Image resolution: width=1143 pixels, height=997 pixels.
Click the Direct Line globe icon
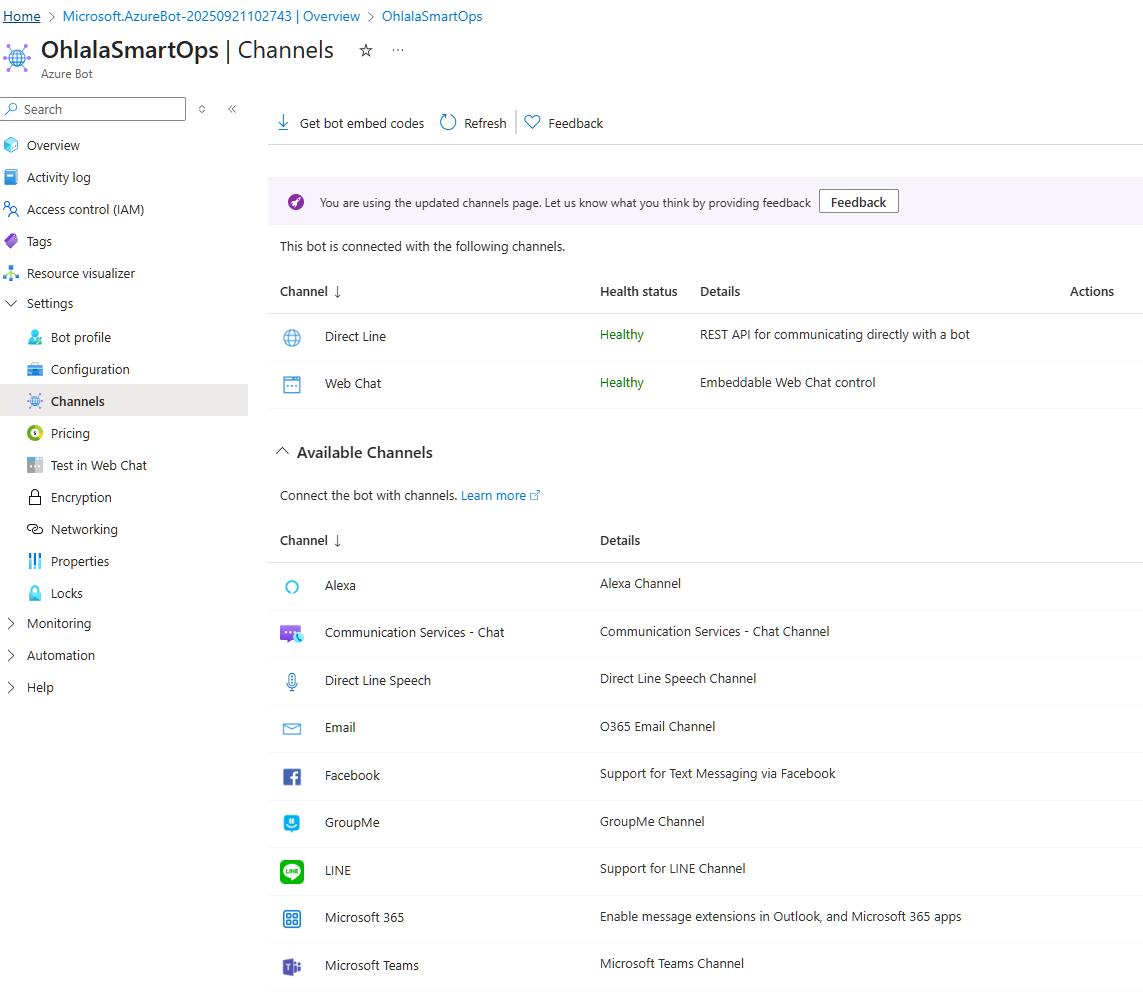coord(292,338)
